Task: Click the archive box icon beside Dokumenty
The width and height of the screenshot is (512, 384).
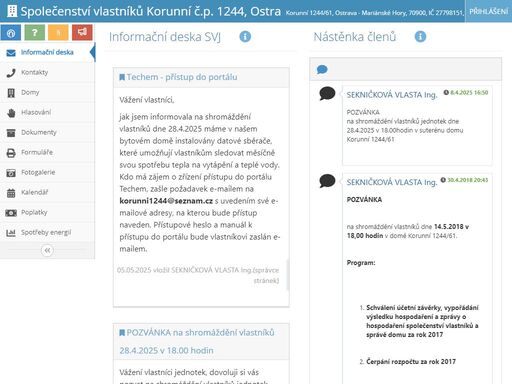Action: coord(11,133)
